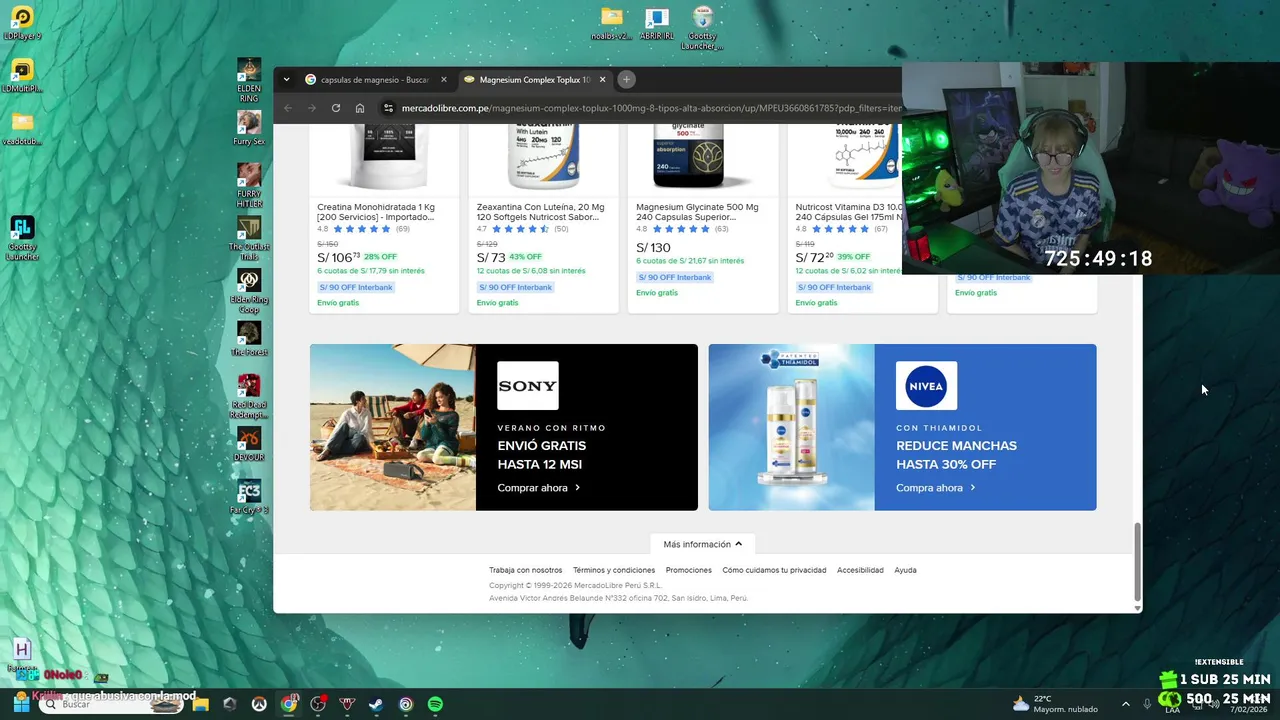The height and width of the screenshot is (720, 1280).
Task: Close the Magnesium Complex Toplux tab
Action: 602,79
